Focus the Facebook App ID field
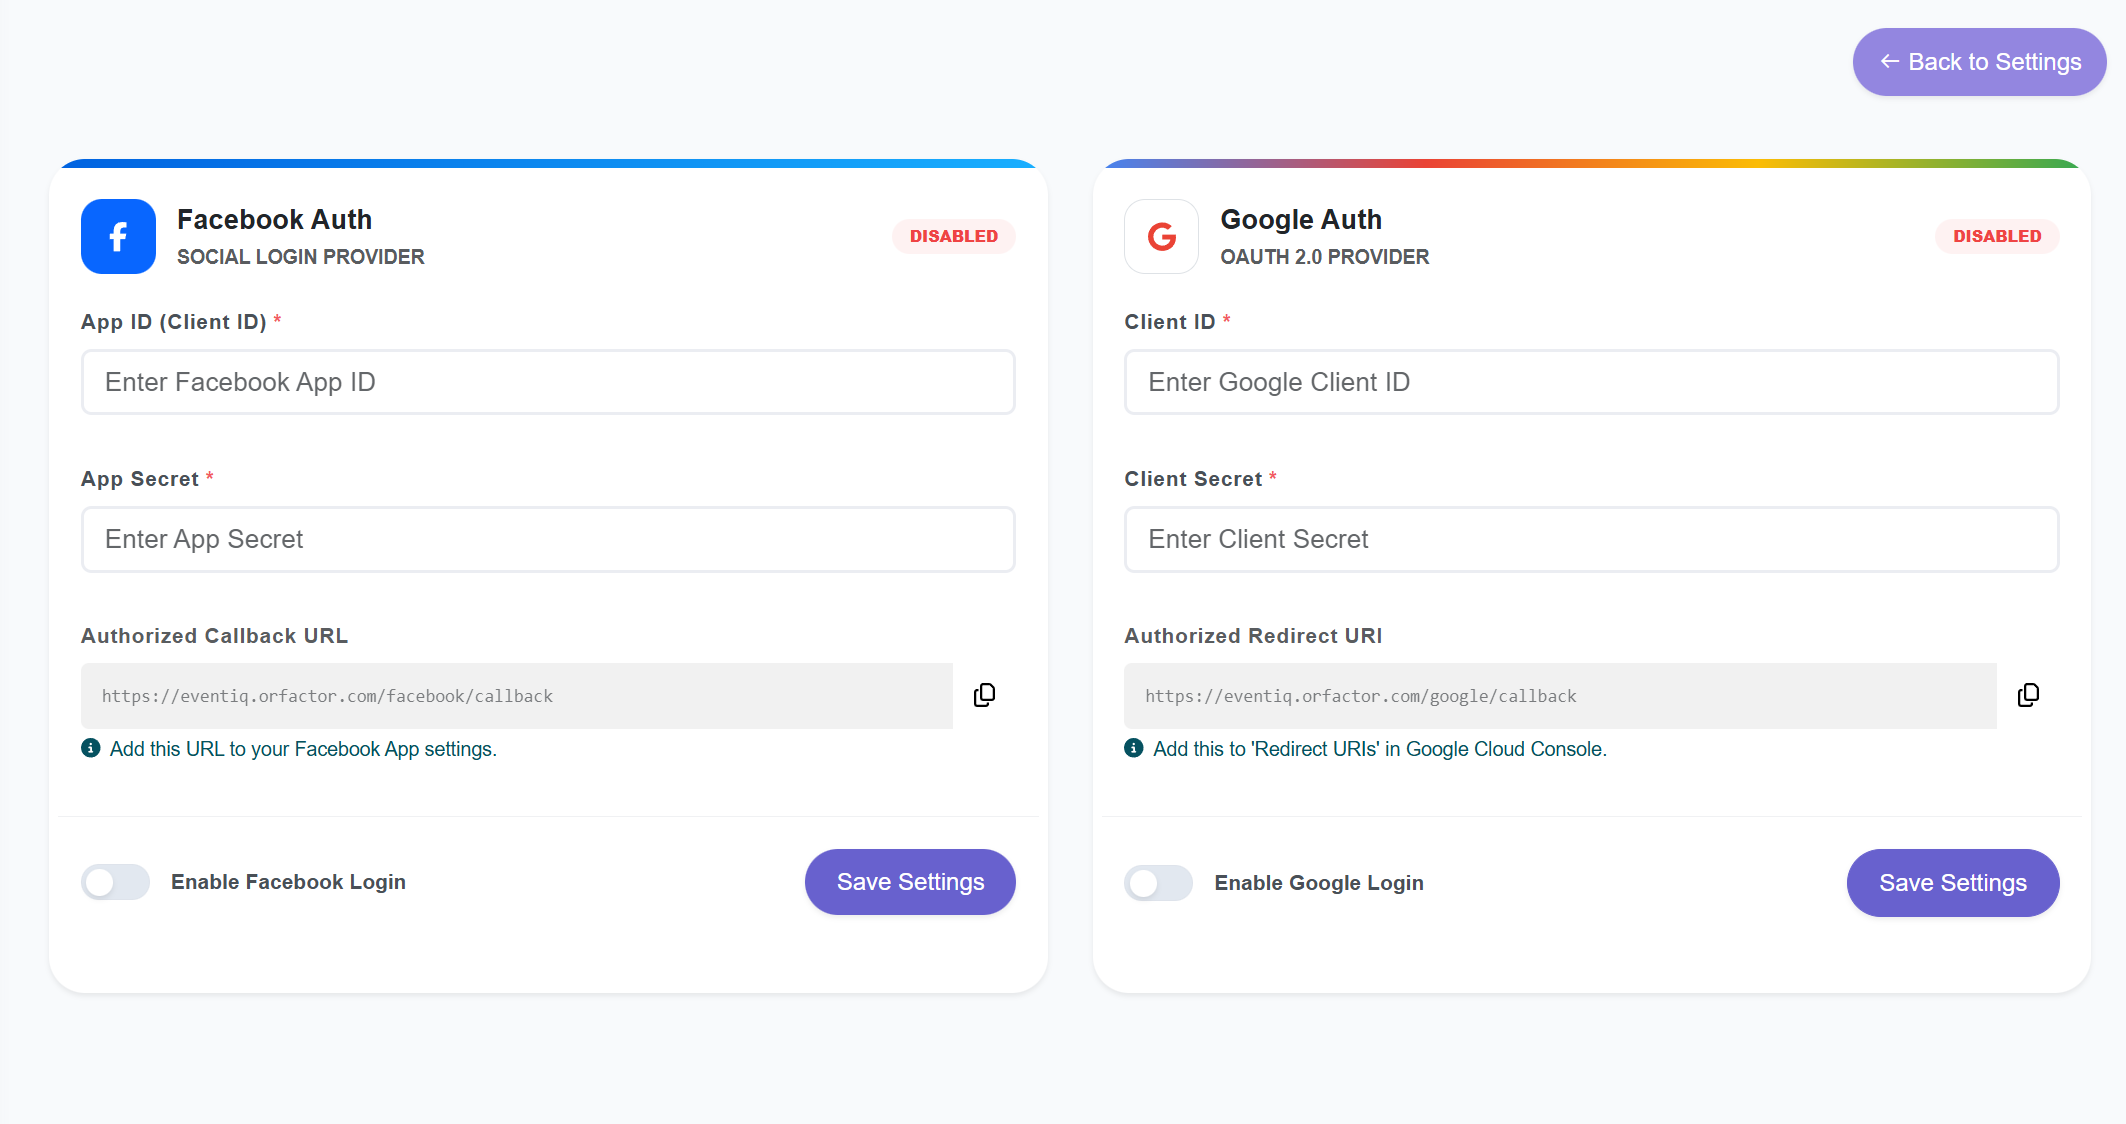2126x1124 pixels. (548, 382)
